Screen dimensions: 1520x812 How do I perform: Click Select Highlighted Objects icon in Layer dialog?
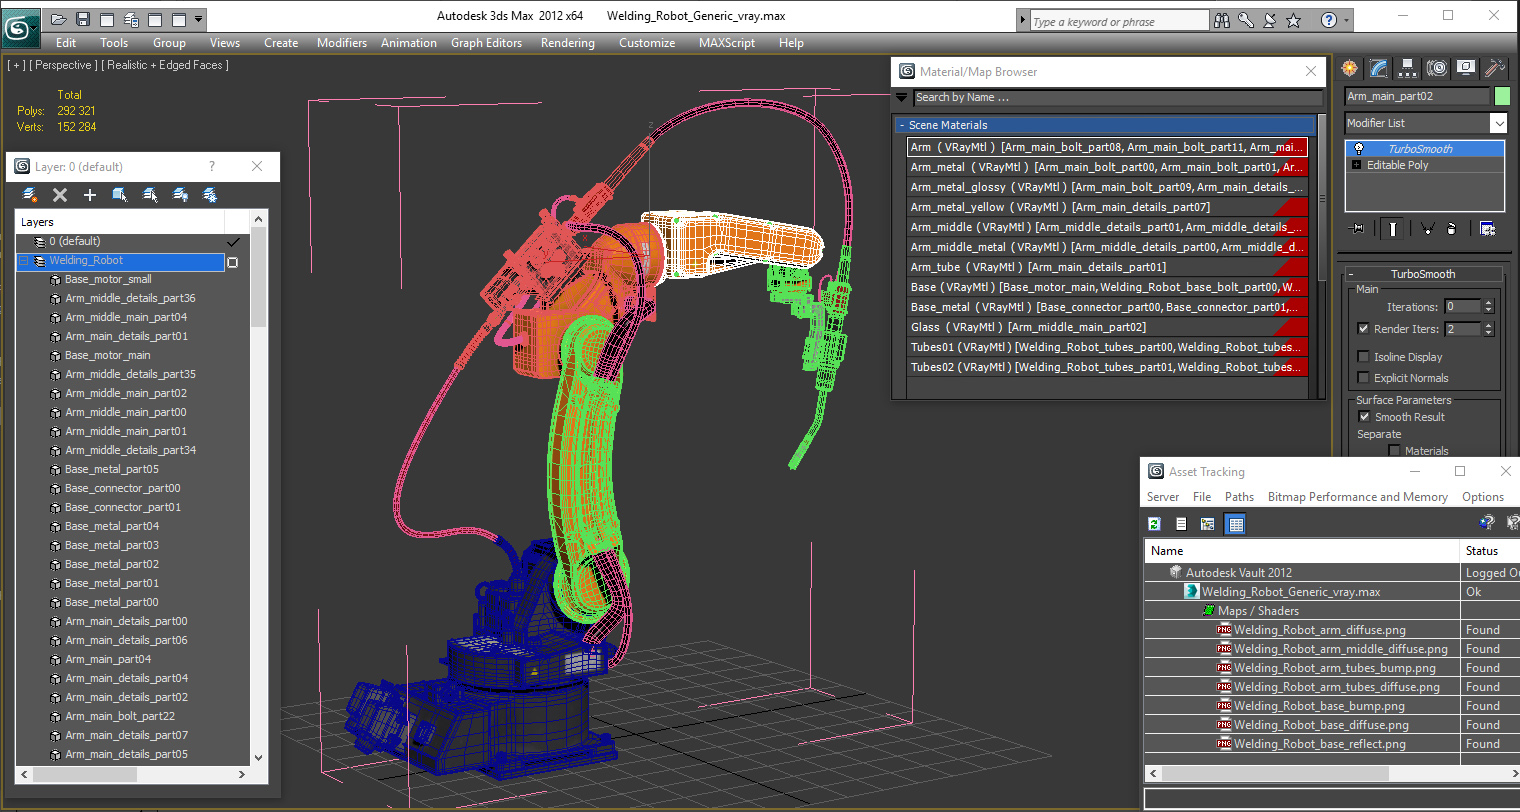pyautogui.click(x=120, y=195)
